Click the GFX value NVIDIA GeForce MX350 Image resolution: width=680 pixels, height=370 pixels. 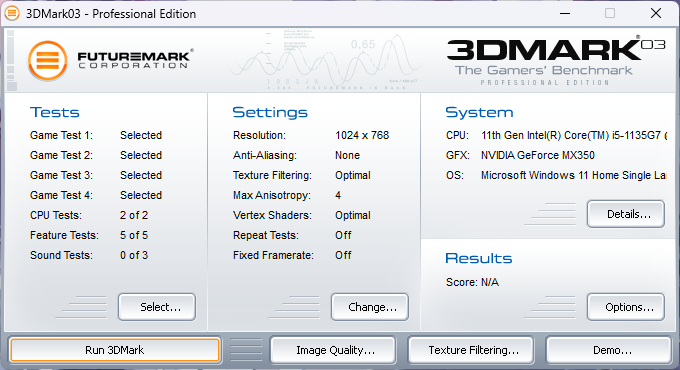pos(538,155)
